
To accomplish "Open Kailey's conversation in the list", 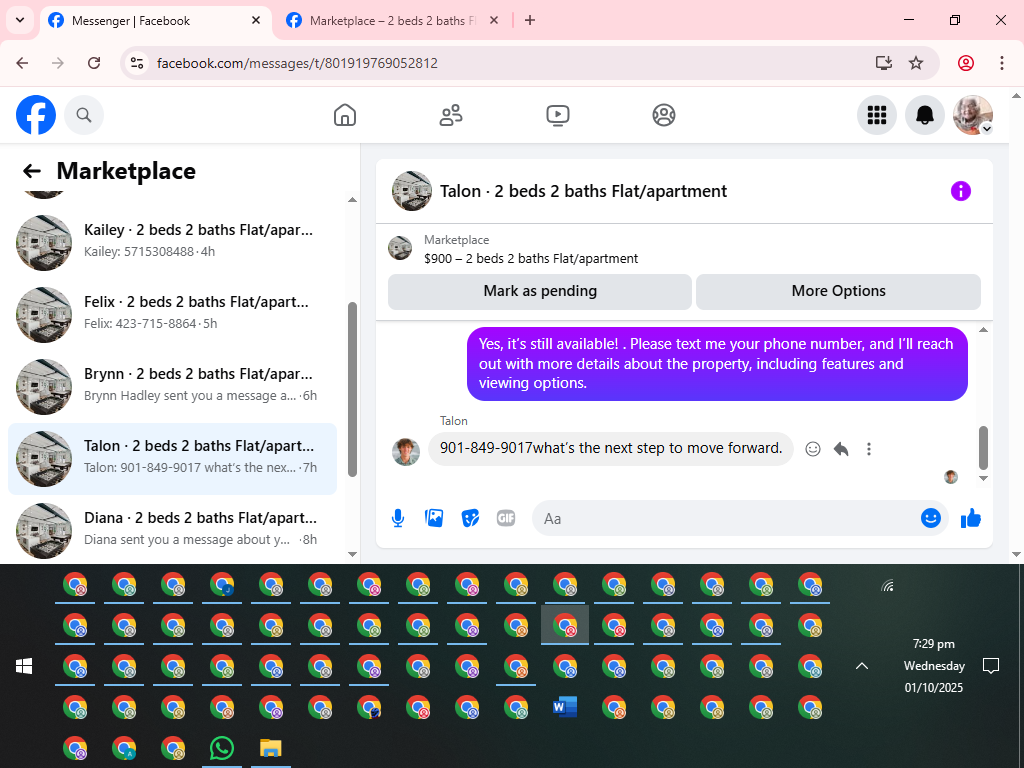I will 172,242.
